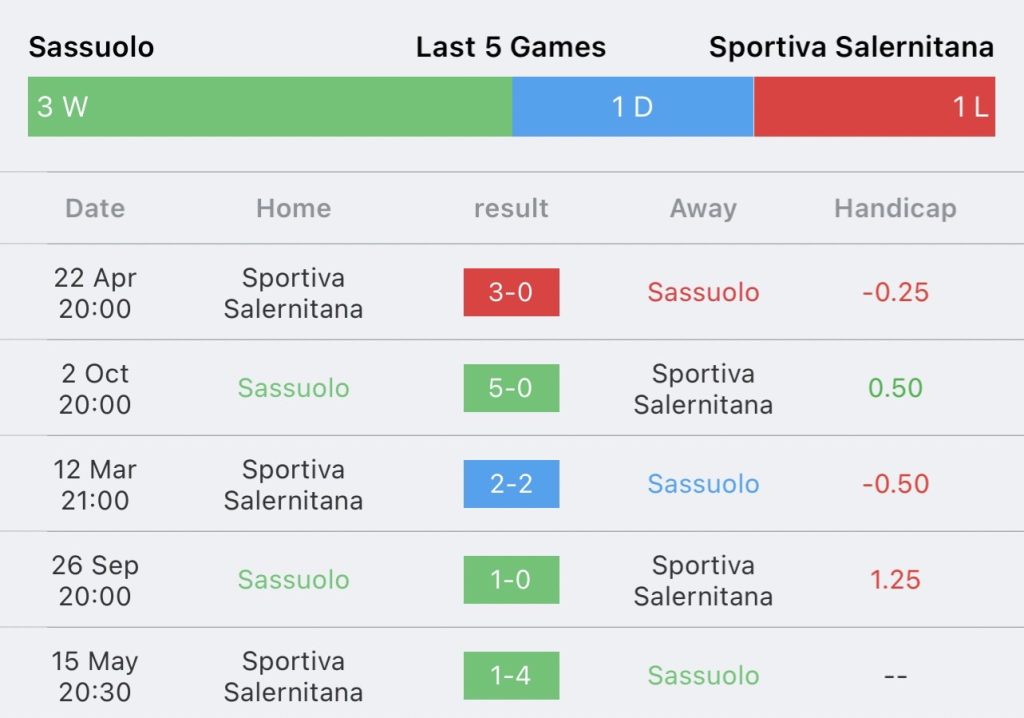The width and height of the screenshot is (1024, 718).
Task: Click the Home column header
Action: 294,208
